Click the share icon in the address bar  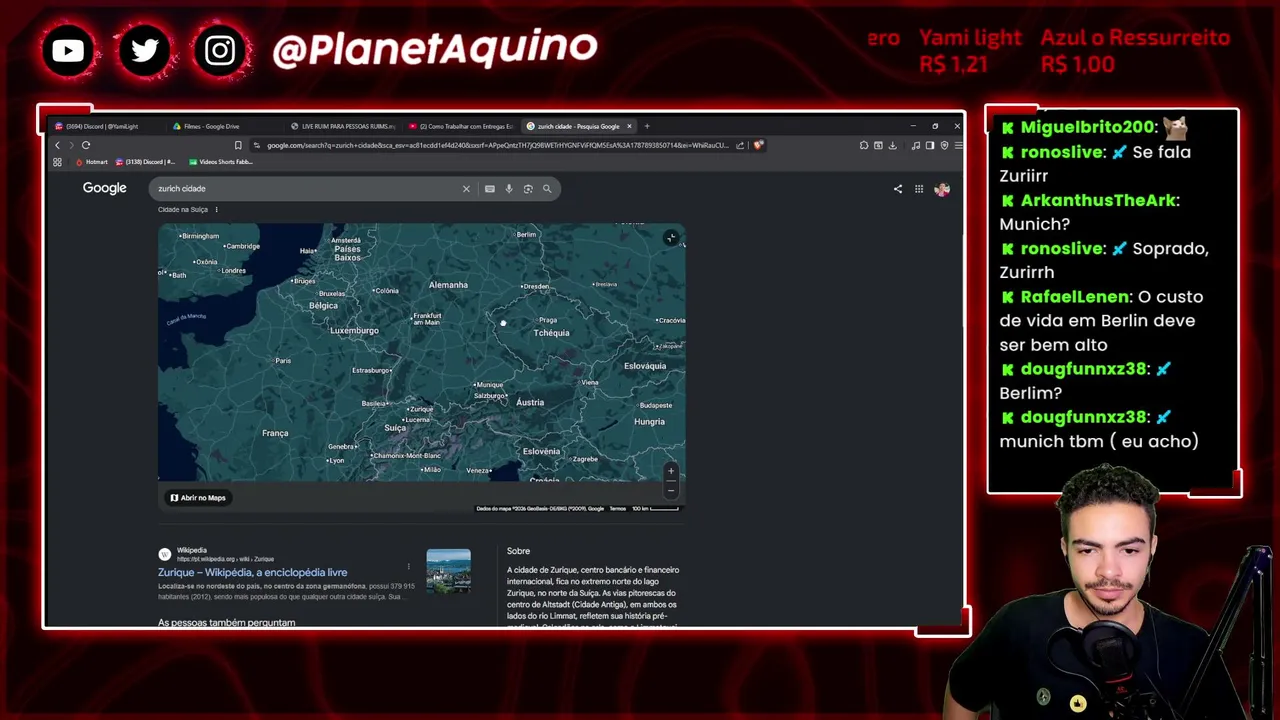click(x=740, y=145)
